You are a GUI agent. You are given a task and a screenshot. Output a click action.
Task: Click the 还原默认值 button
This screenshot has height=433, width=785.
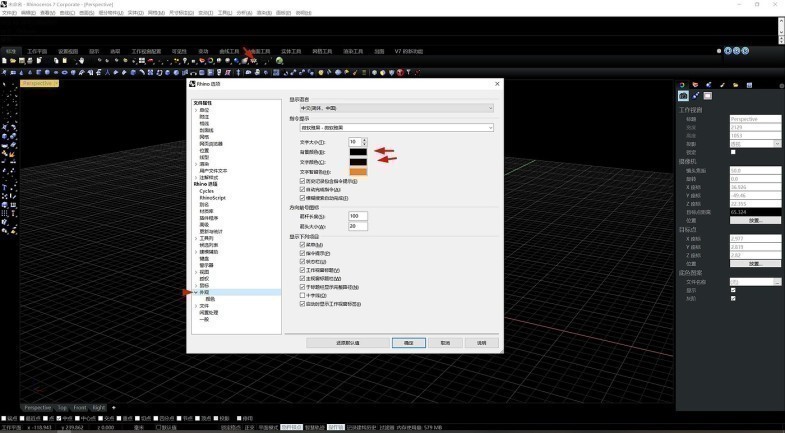[347, 342]
